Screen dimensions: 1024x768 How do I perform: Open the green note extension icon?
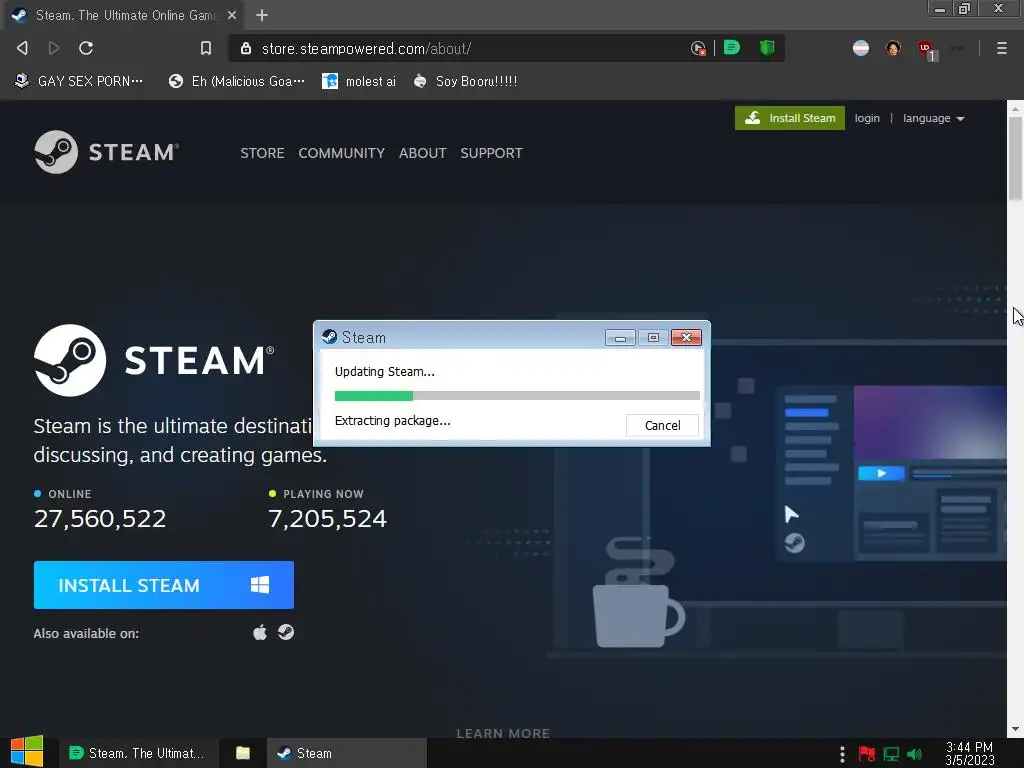[x=732, y=48]
